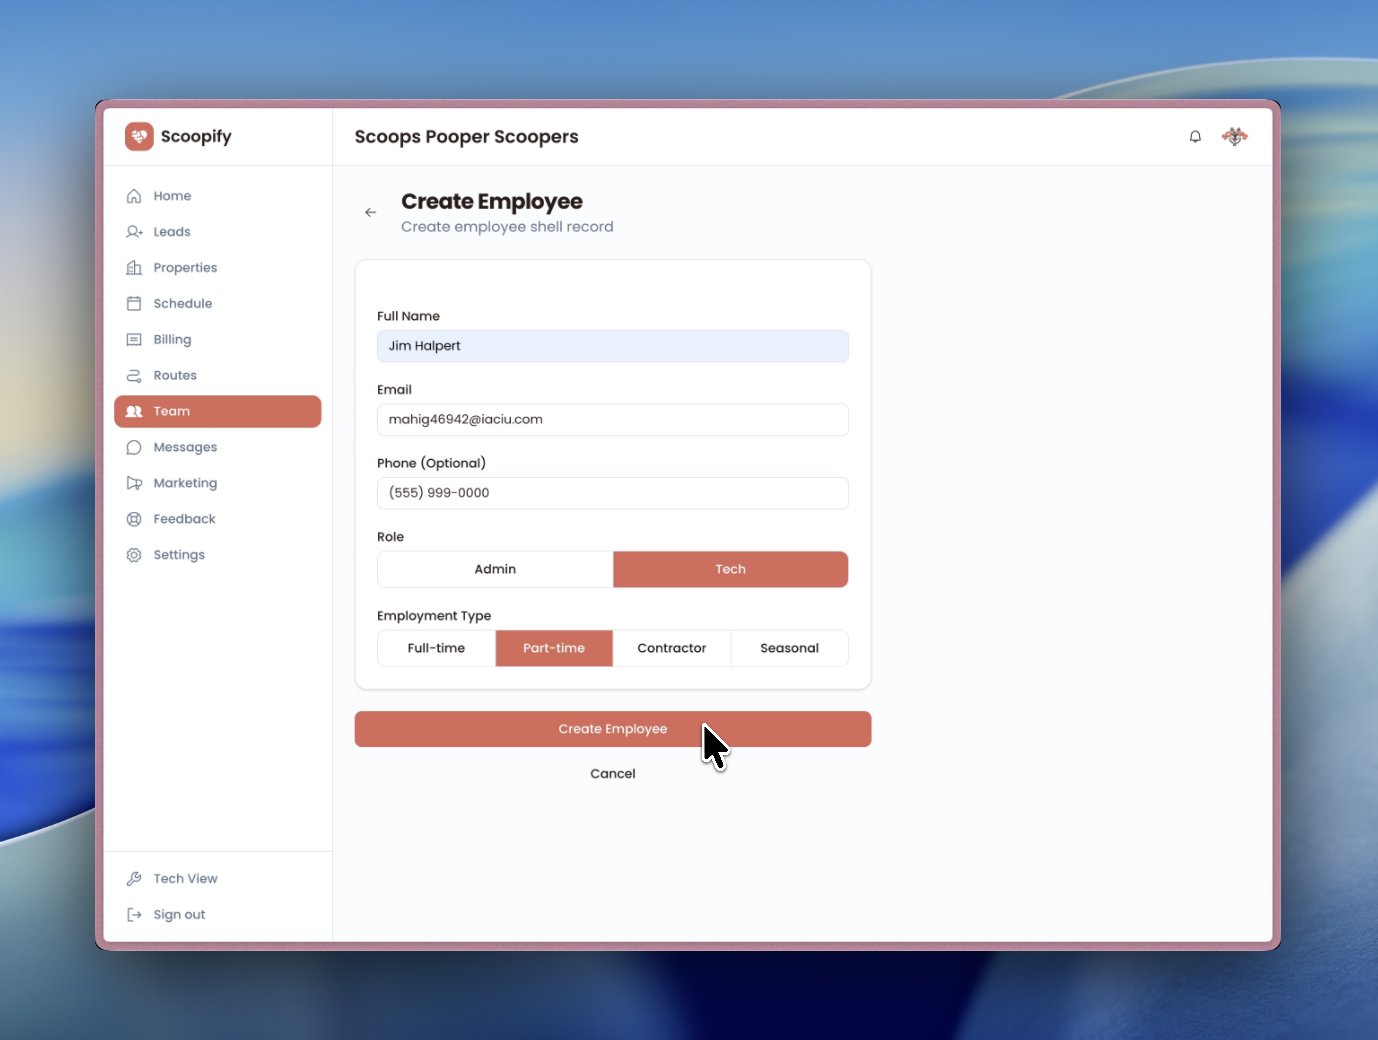Open the Billing icon
The height and width of the screenshot is (1040, 1378).
pyautogui.click(x=134, y=339)
